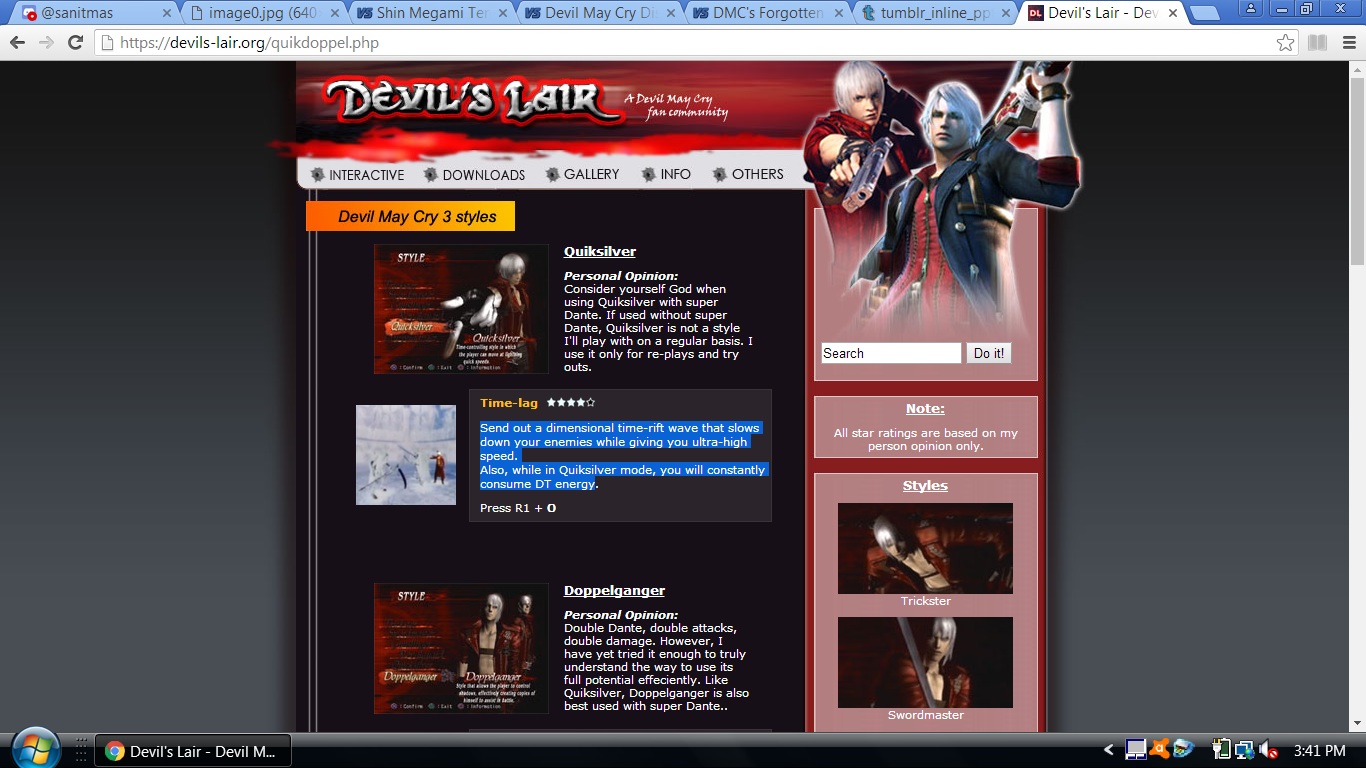Switch to the DMC's Forgotten tab
Viewport: 1366px width, 768px height.
pyautogui.click(x=765, y=14)
